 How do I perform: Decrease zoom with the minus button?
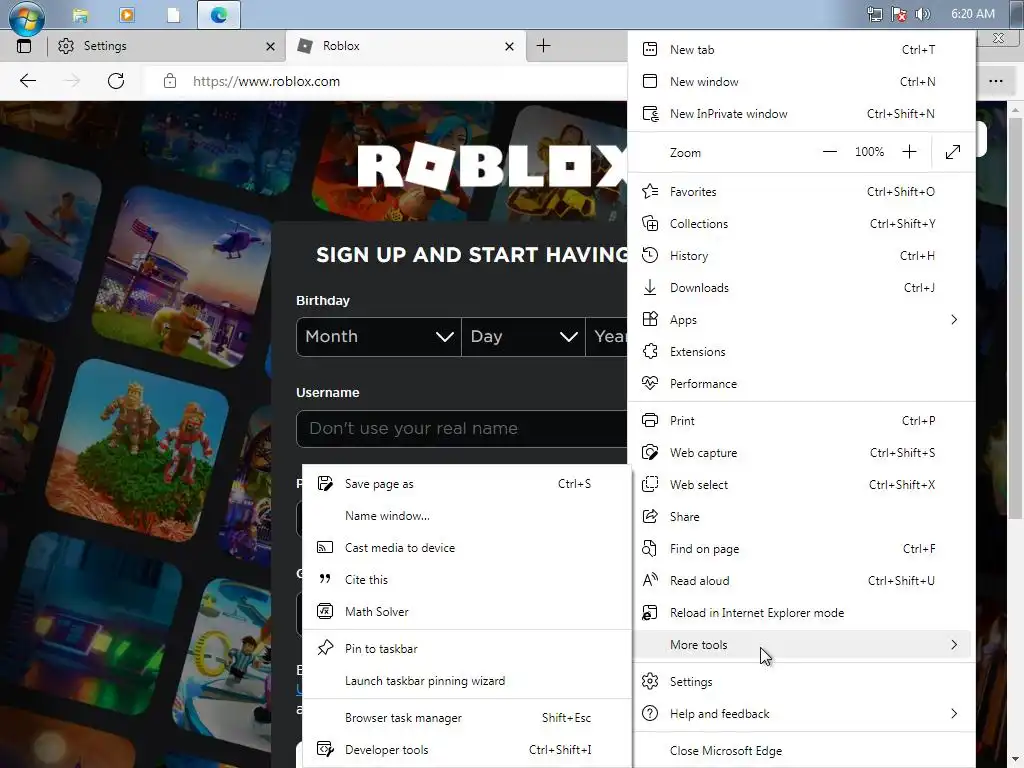coord(830,152)
